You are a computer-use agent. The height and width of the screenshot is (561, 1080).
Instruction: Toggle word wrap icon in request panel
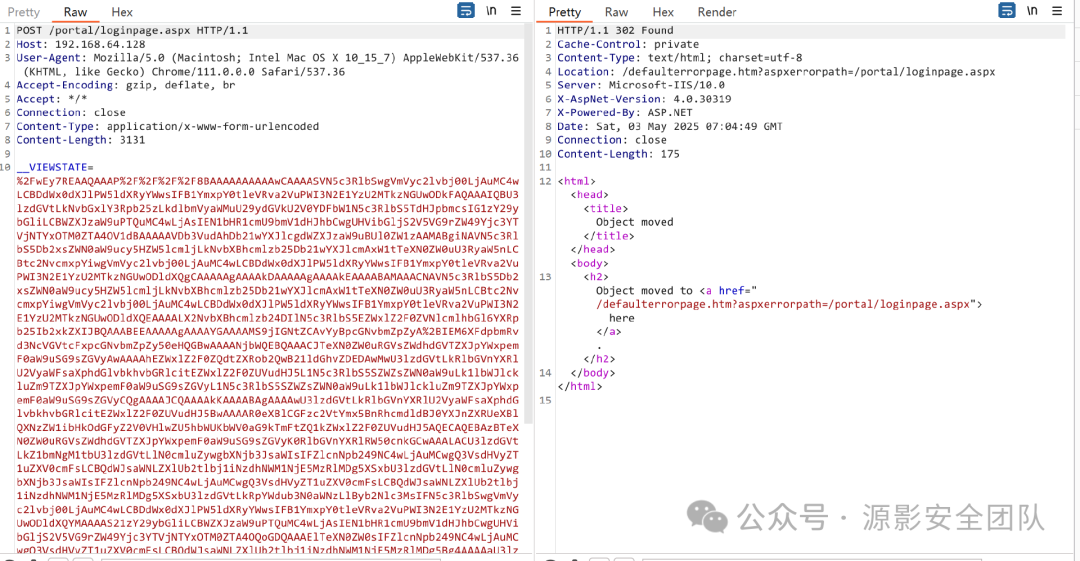(x=466, y=10)
